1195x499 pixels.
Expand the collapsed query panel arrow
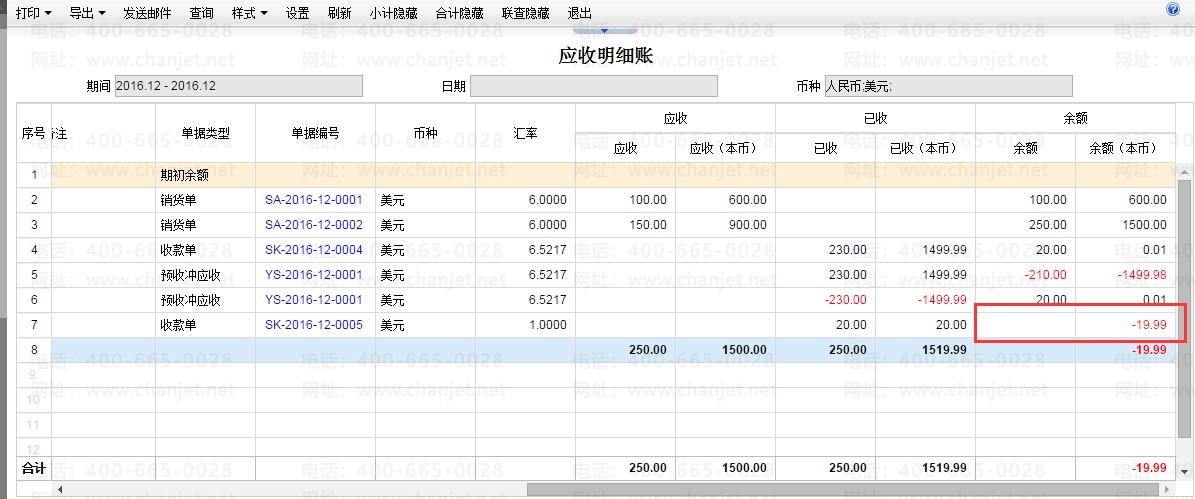[x=604, y=30]
